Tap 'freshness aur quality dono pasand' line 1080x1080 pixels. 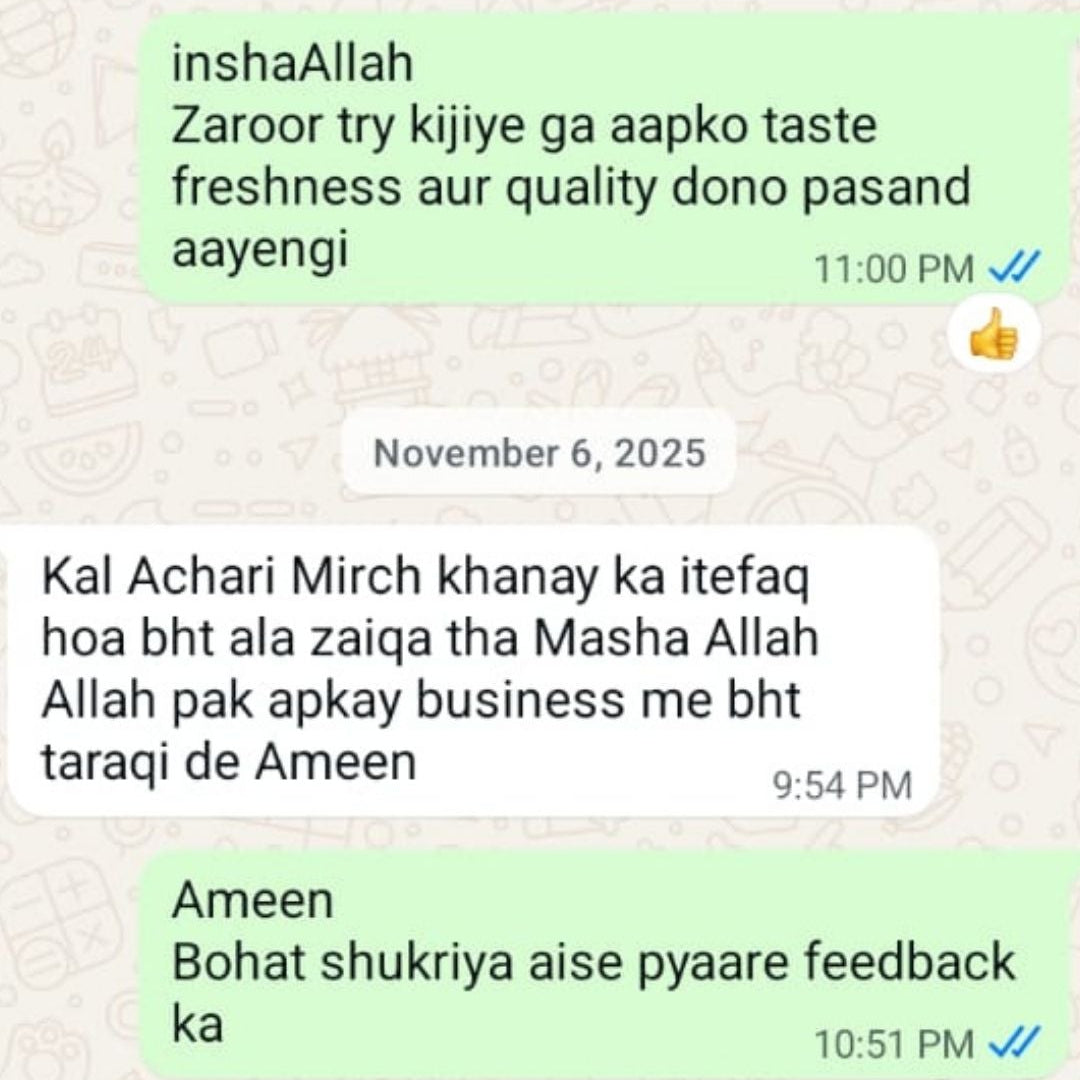(571, 188)
